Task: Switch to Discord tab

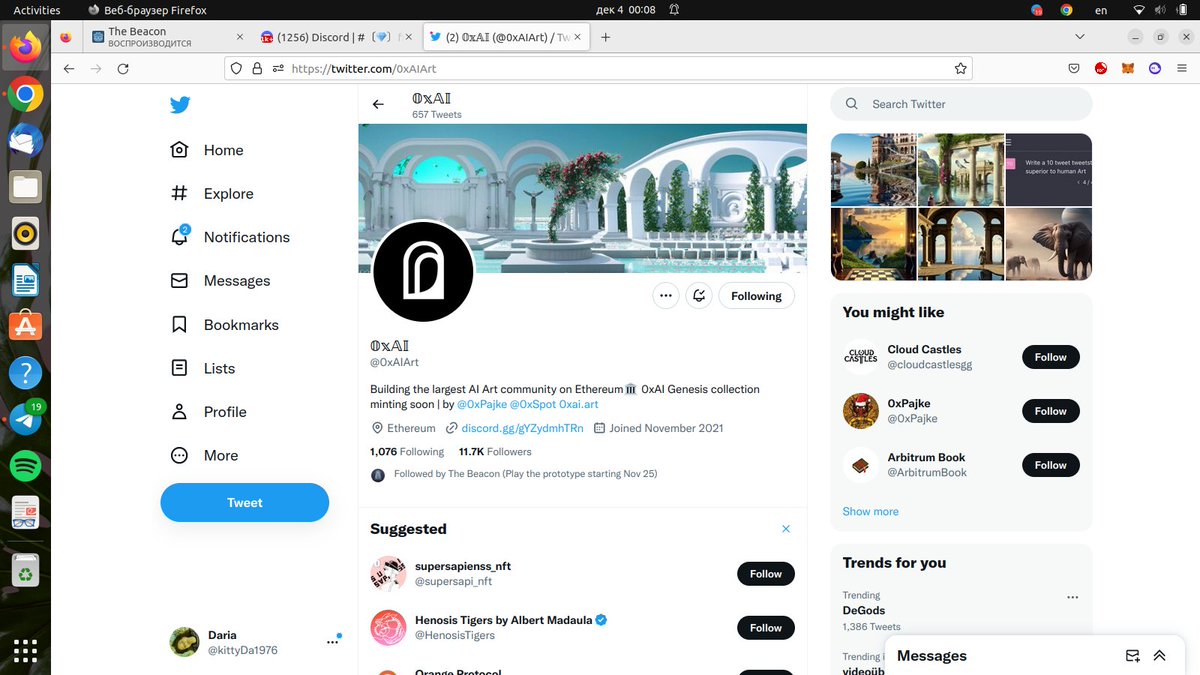Action: click(x=335, y=37)
